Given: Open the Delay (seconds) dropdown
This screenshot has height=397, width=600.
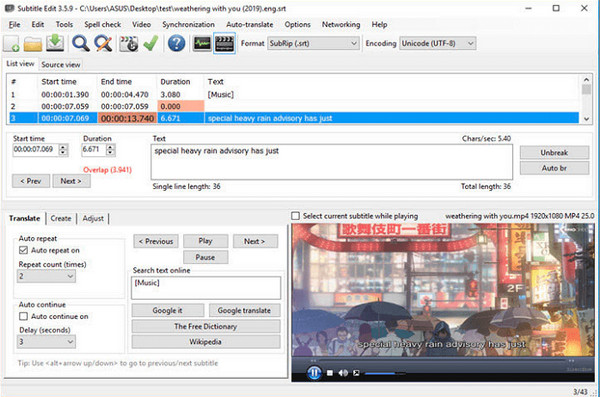Looking at the screenshot, I should tap(46, 342).
